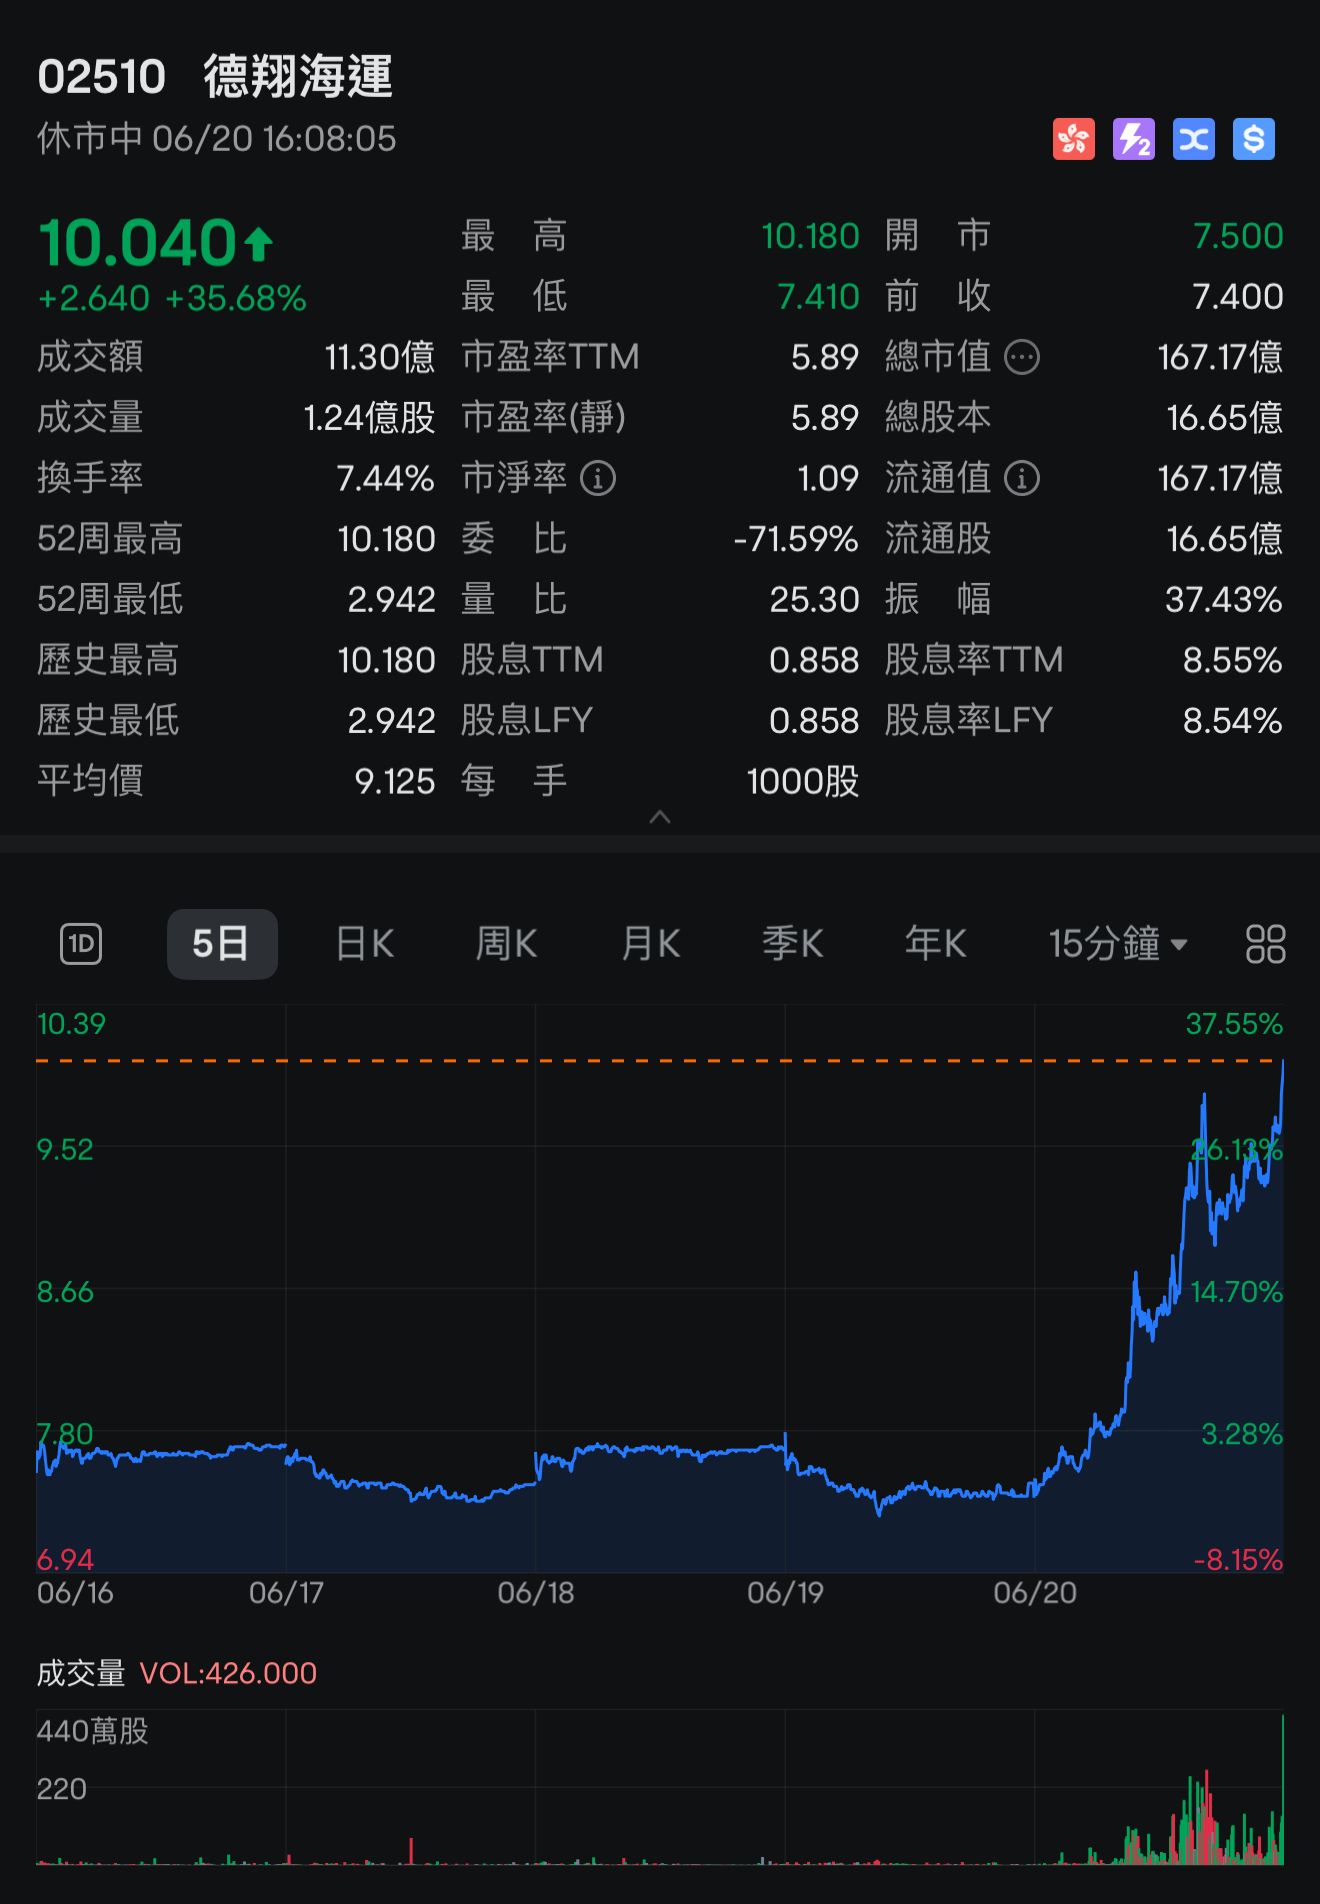
Task: Tap the change percentage +35.68%
Action: [x=236, y=298]
